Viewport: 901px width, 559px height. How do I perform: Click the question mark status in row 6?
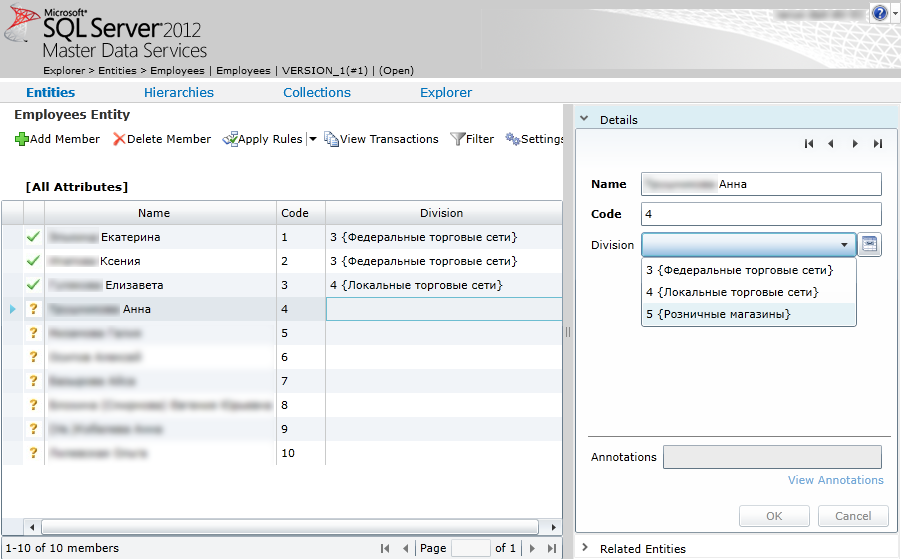point(33,357)
